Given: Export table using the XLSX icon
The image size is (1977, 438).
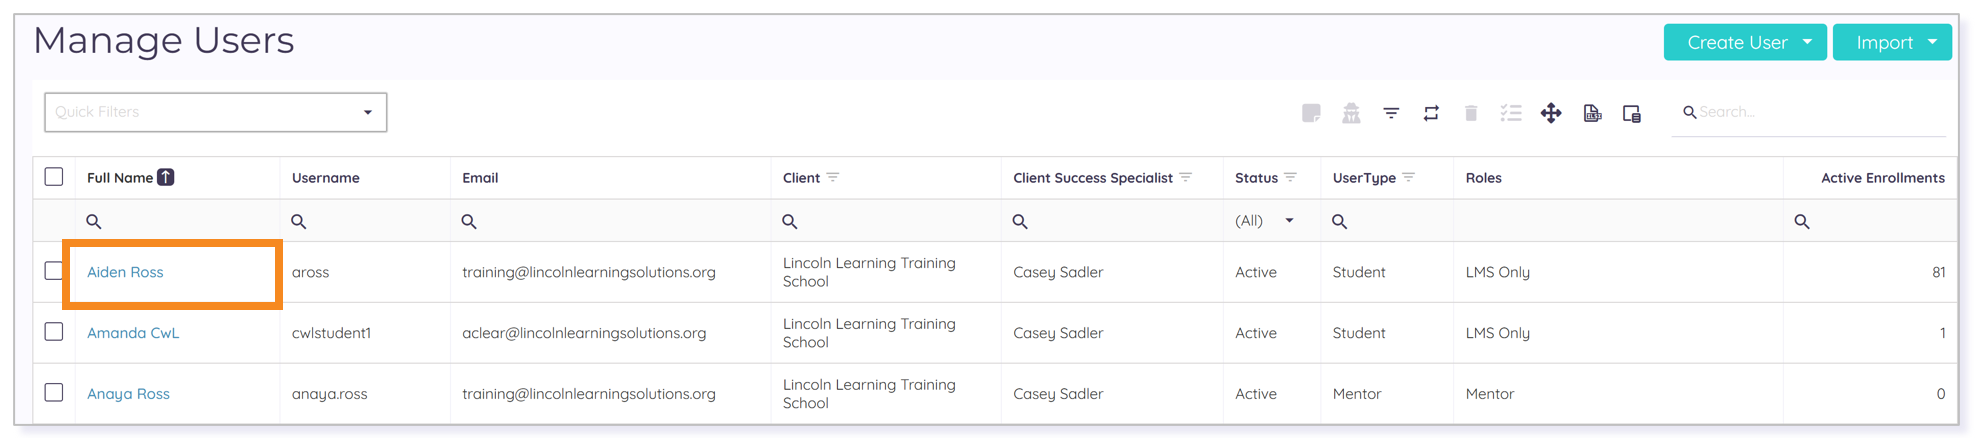Looking at the screenshot, I should (x=1592, y=113).
